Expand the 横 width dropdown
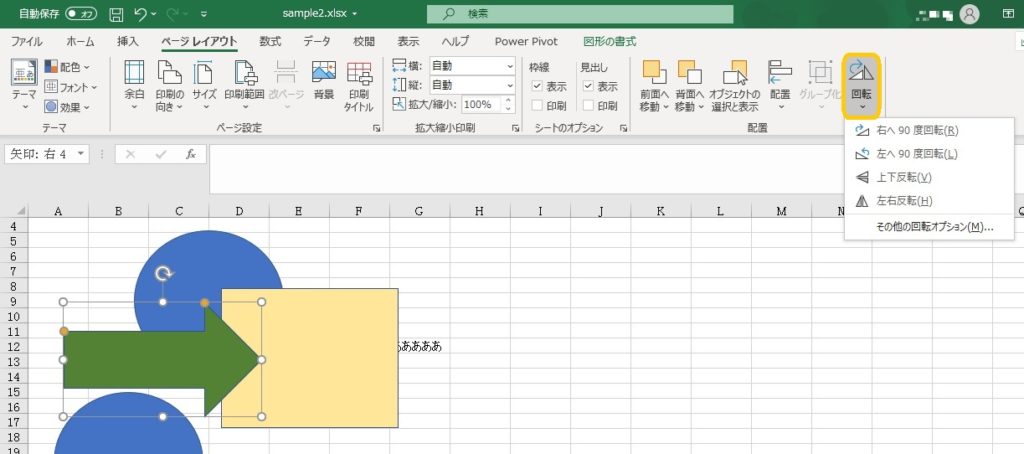Image resolution: width=1024 pixels, height=454 pixels. [x=508, y=66]
